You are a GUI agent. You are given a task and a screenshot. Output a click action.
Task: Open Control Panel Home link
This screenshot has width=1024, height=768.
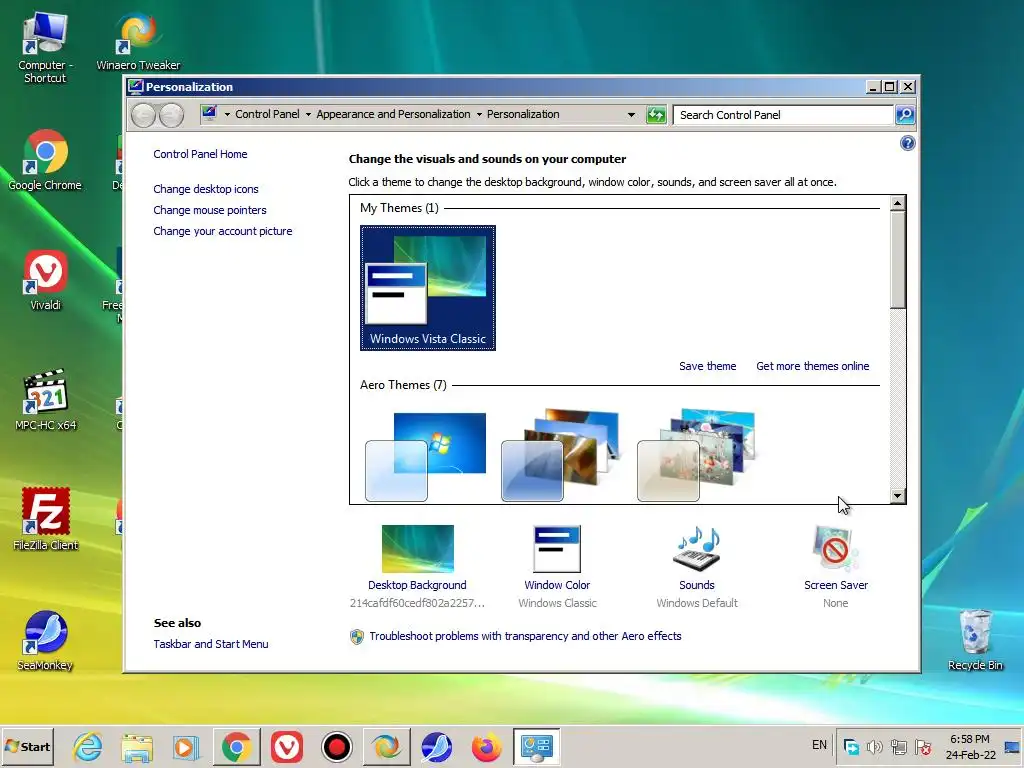coord(200,154)
